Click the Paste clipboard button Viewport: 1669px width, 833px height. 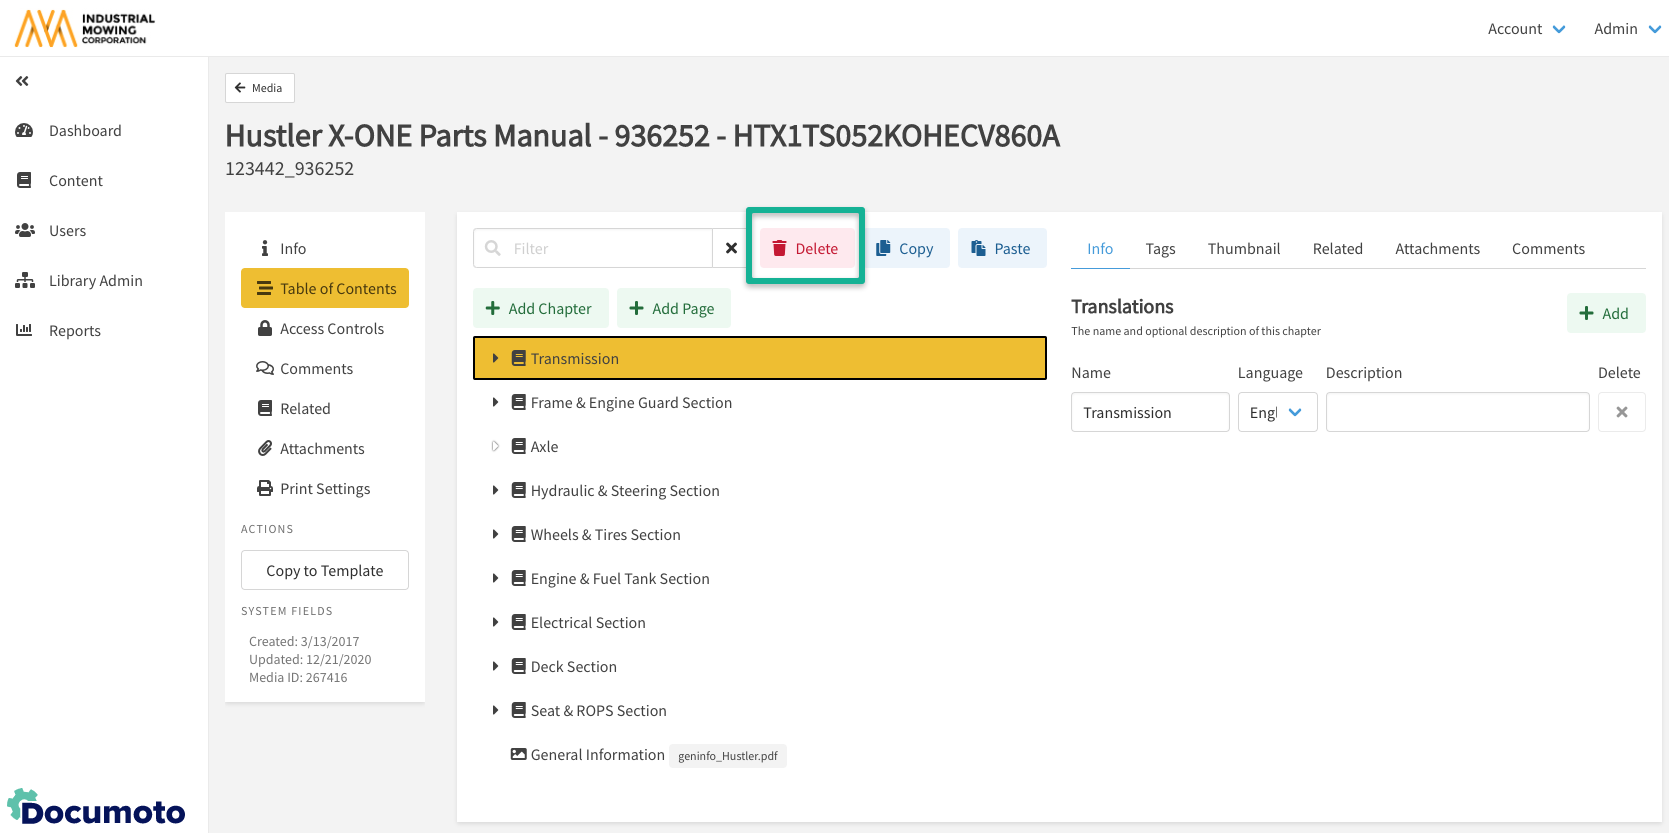tap(1001, 248)
